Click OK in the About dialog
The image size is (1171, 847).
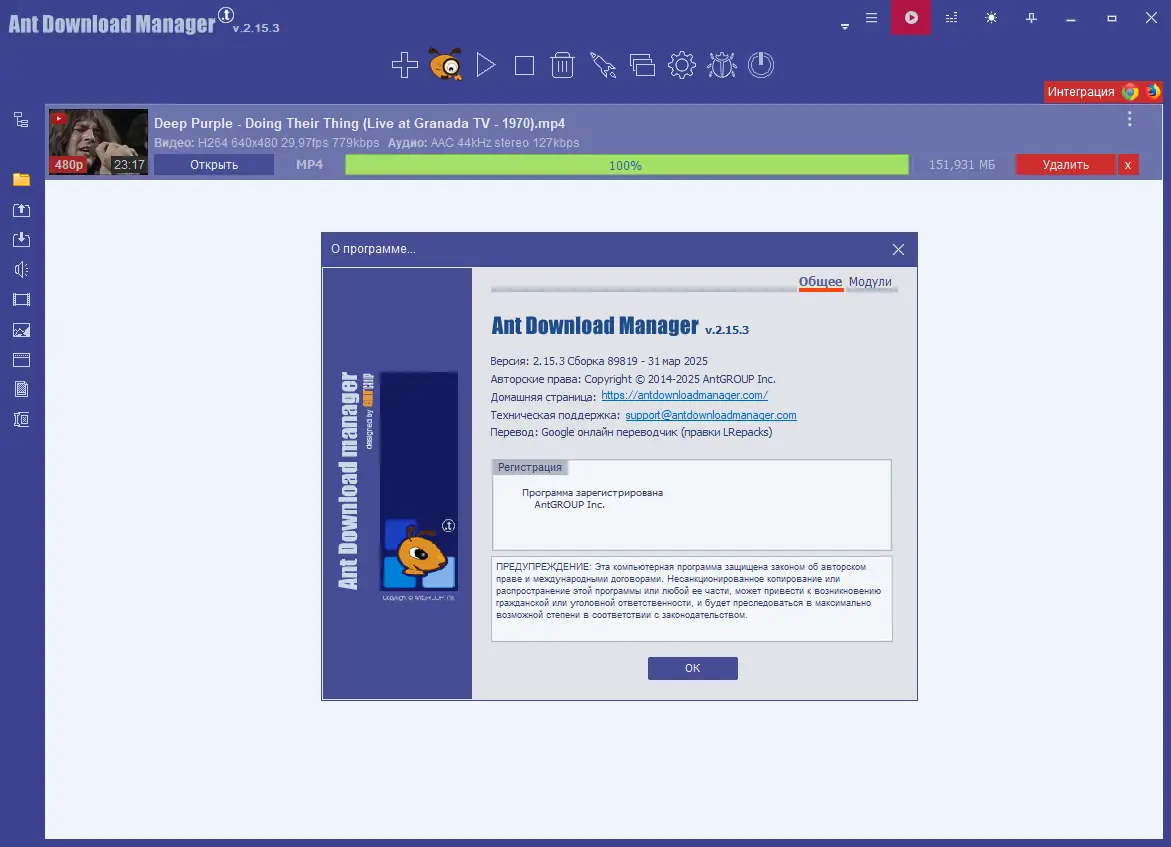(x=692, y=668)
